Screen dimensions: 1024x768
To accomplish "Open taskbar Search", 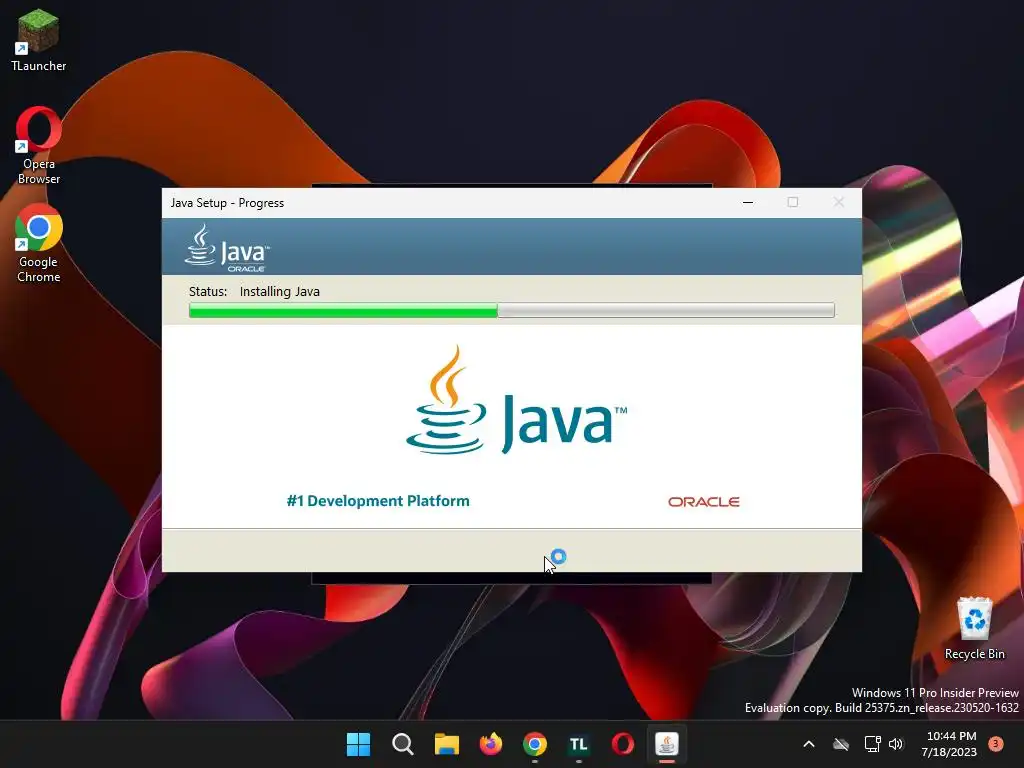I will (402, 744).
